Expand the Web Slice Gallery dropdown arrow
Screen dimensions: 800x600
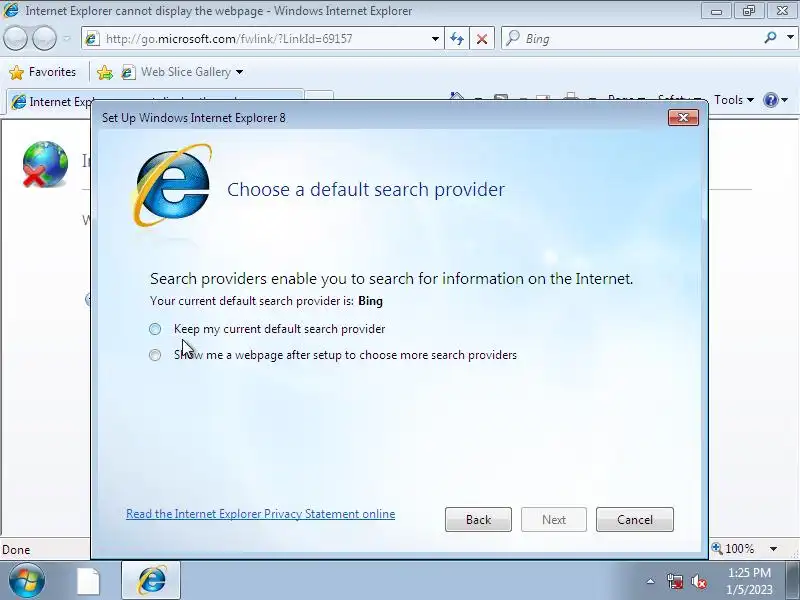239,72
